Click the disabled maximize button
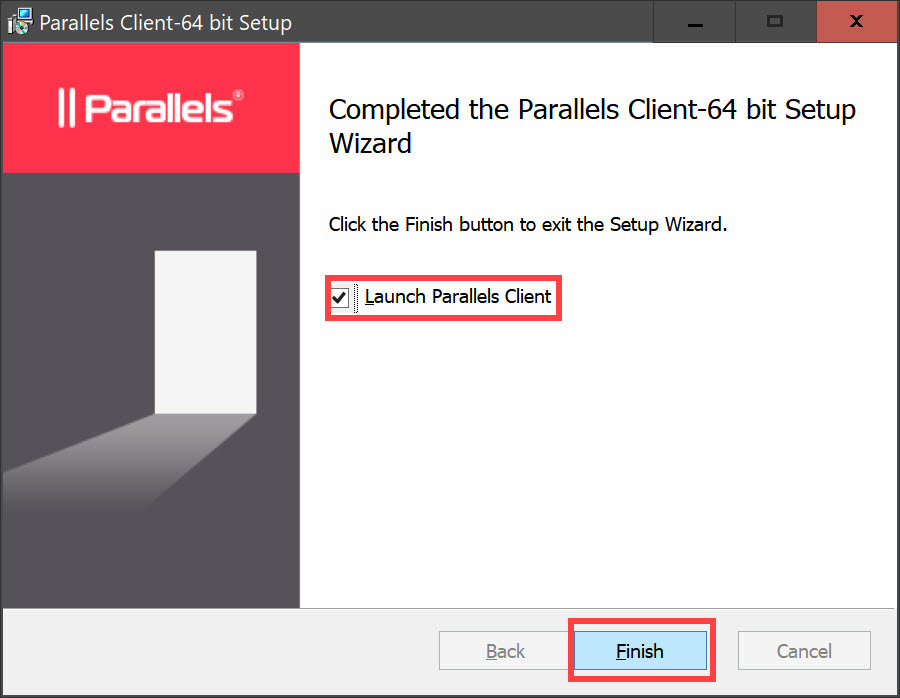The height and width of the screenshot is (698, 900). coord(775,21)
